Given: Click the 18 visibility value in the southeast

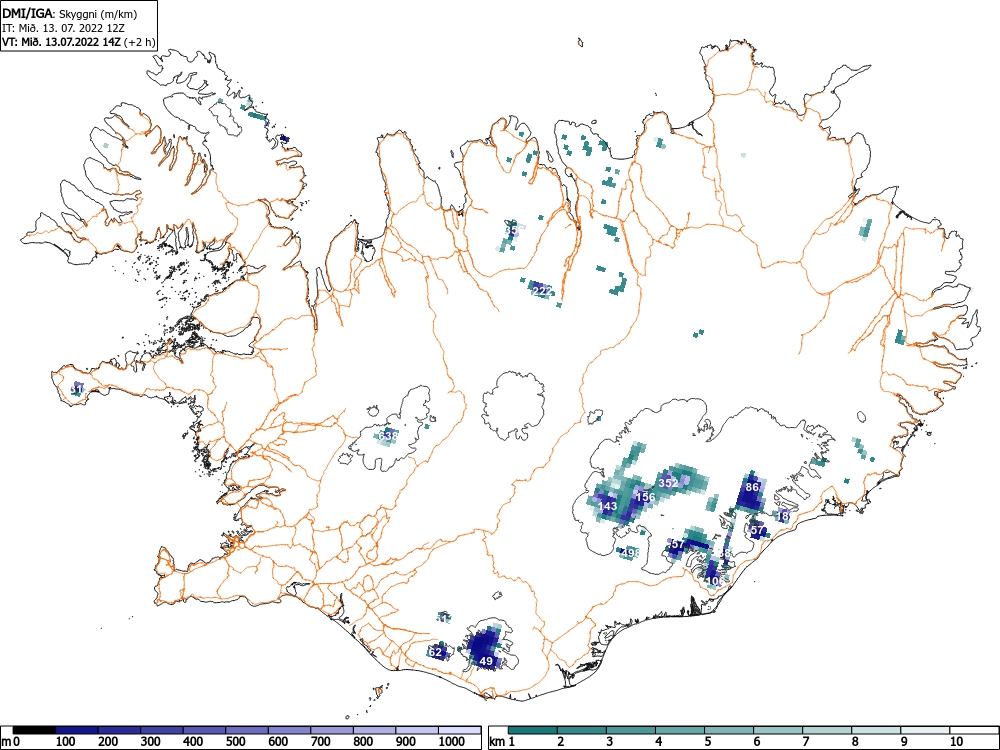Looking at the screenshot, I should coord(783,517).
